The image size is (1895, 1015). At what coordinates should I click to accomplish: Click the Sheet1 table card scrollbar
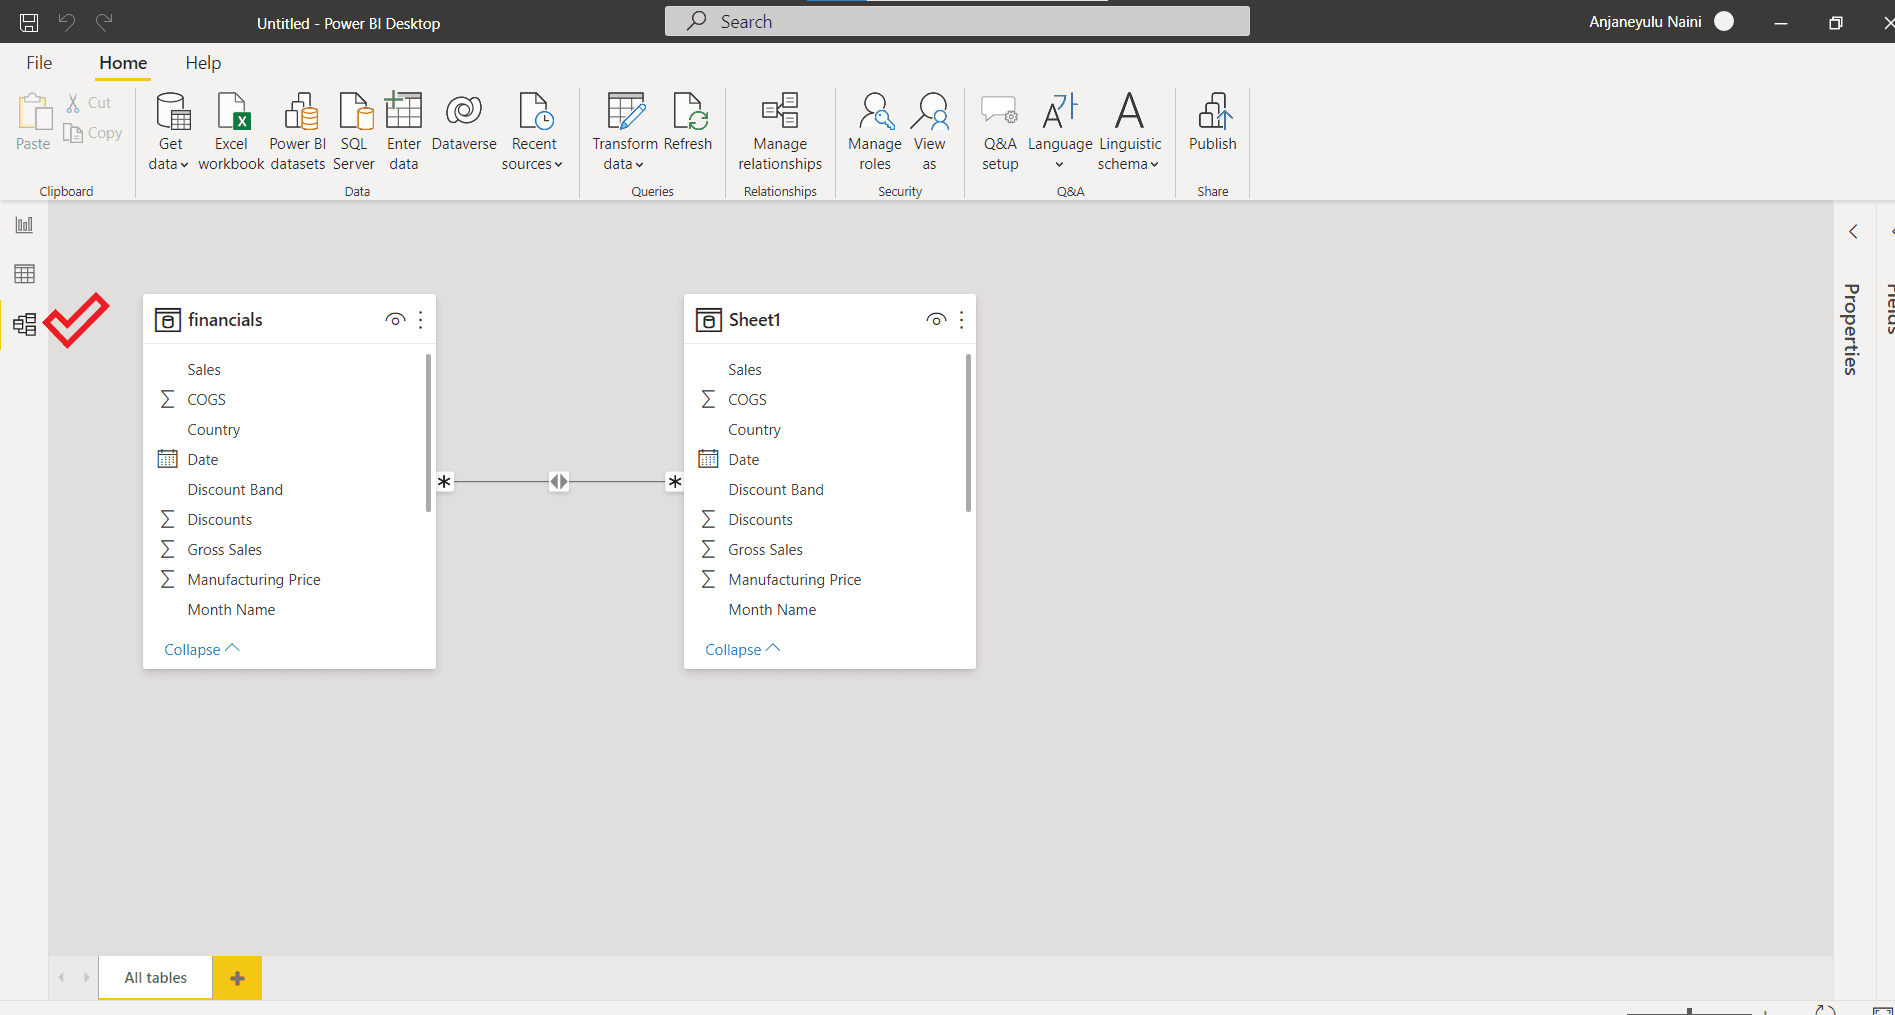(968, 432)
